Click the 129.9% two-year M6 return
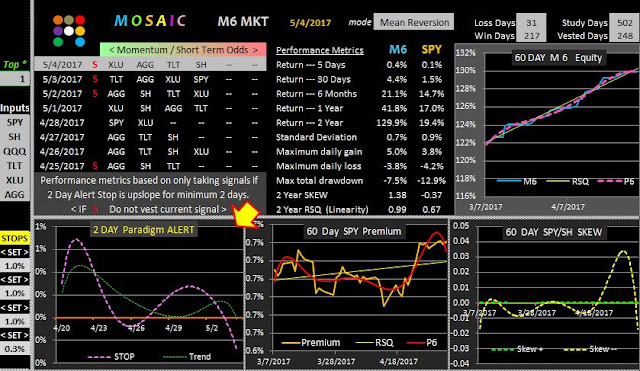640x371 pixels. 391,123
